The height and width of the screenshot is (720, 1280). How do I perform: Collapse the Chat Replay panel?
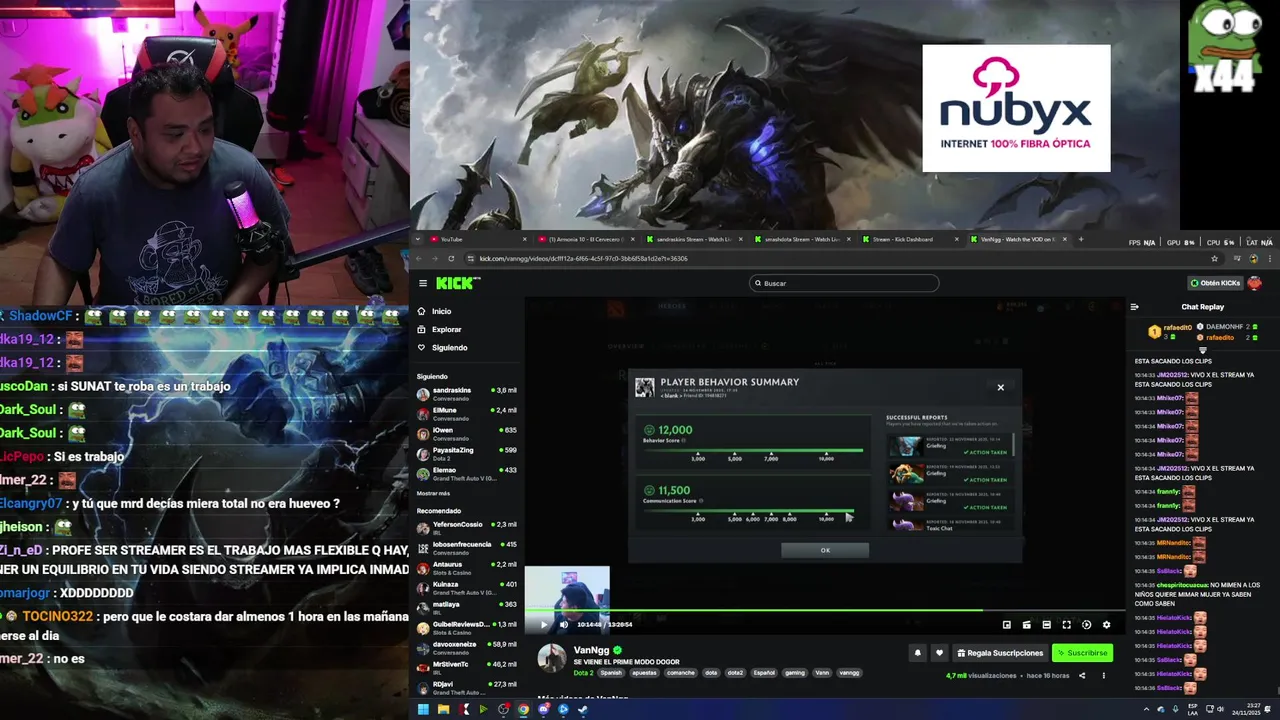coord(1134,307)
